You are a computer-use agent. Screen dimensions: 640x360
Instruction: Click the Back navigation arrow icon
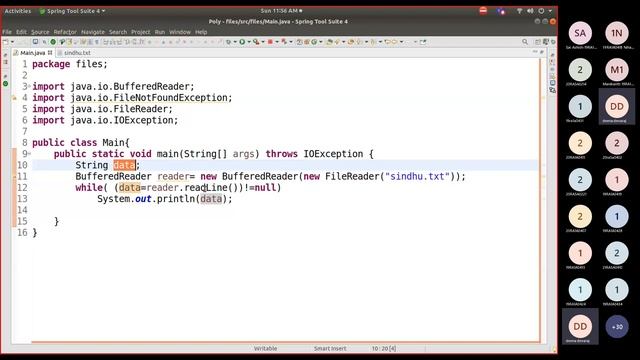[387, 42]
